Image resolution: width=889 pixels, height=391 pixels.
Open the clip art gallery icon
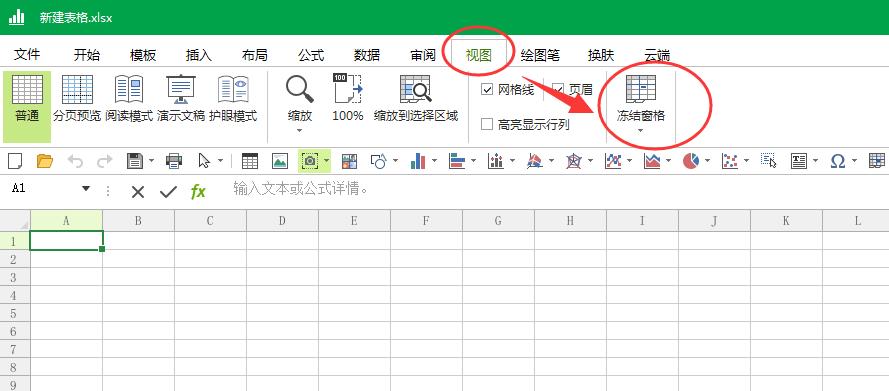point(349,162)
